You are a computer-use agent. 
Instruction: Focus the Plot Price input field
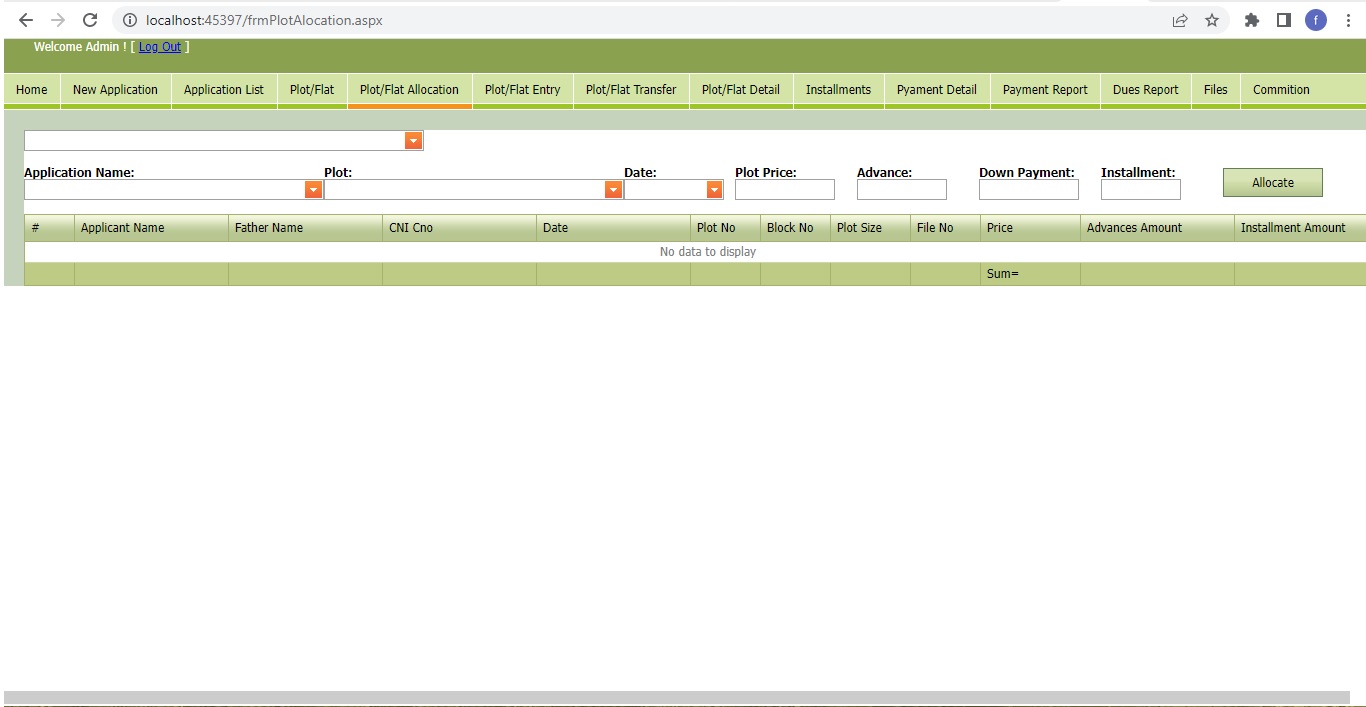click(784, 190)
